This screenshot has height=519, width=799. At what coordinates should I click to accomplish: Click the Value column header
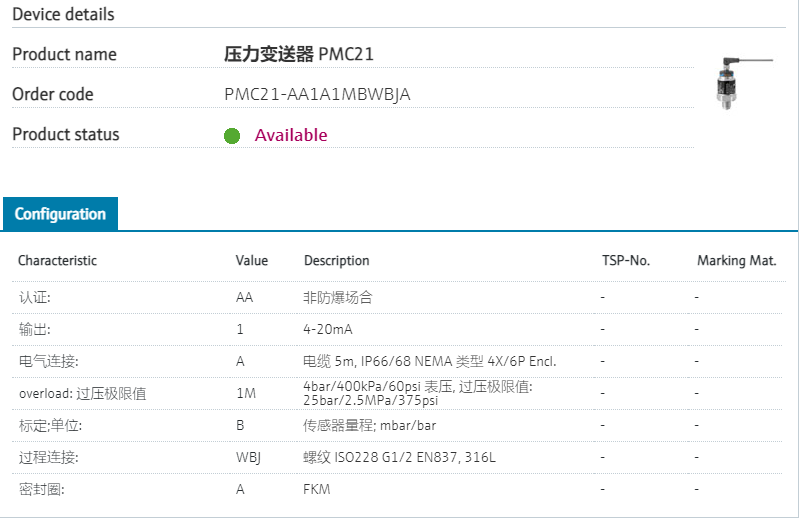252,261
